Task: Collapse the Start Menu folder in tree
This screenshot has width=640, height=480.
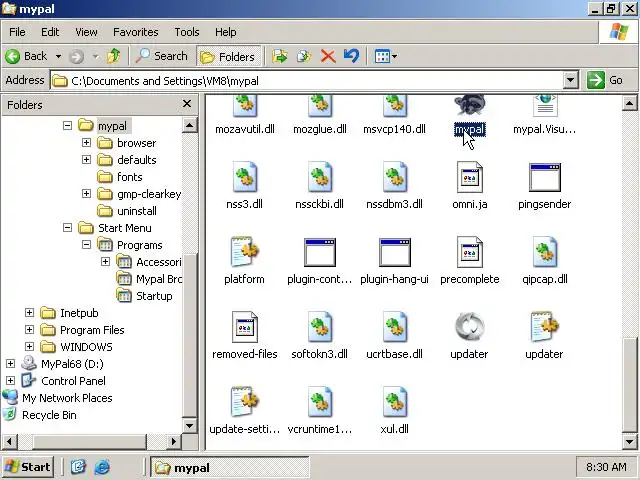Action: (67, 227)
